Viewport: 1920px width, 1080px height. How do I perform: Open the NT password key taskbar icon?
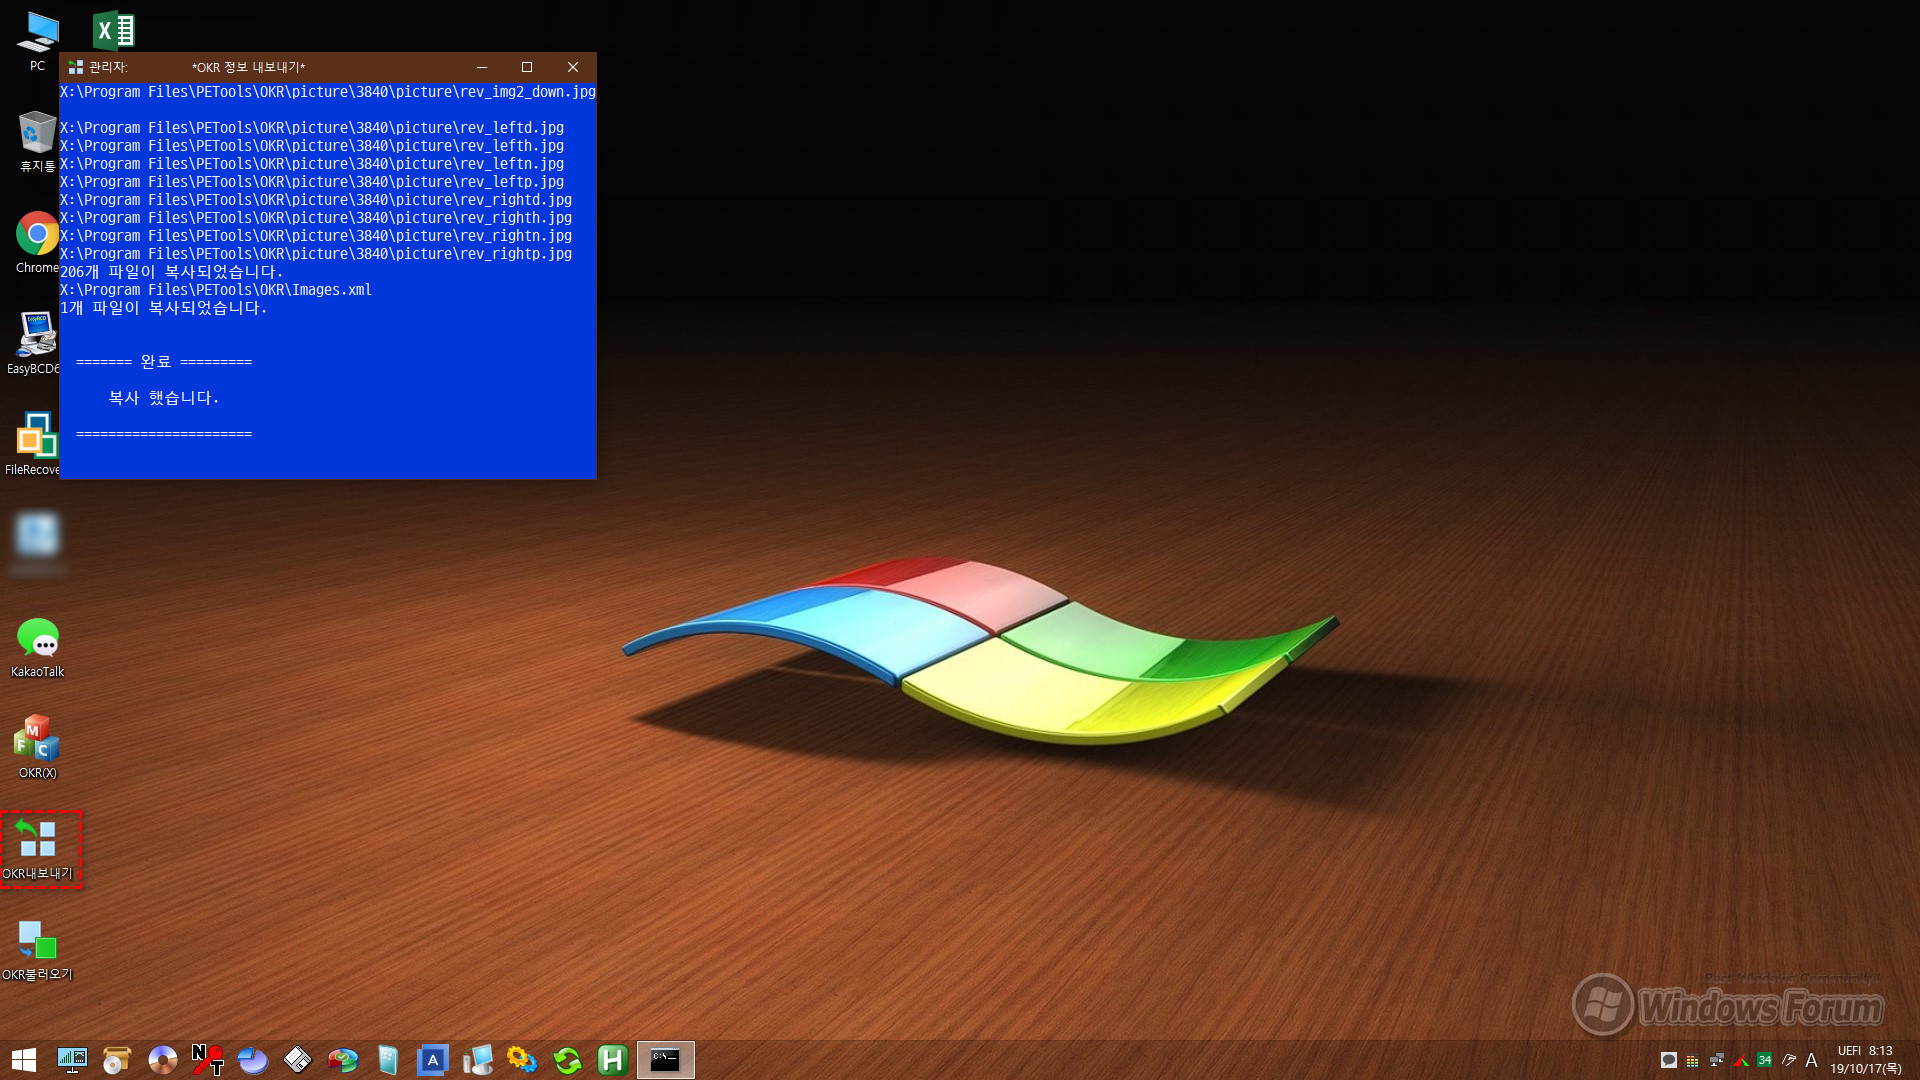pyautogui.click(x=207, y=1060)
